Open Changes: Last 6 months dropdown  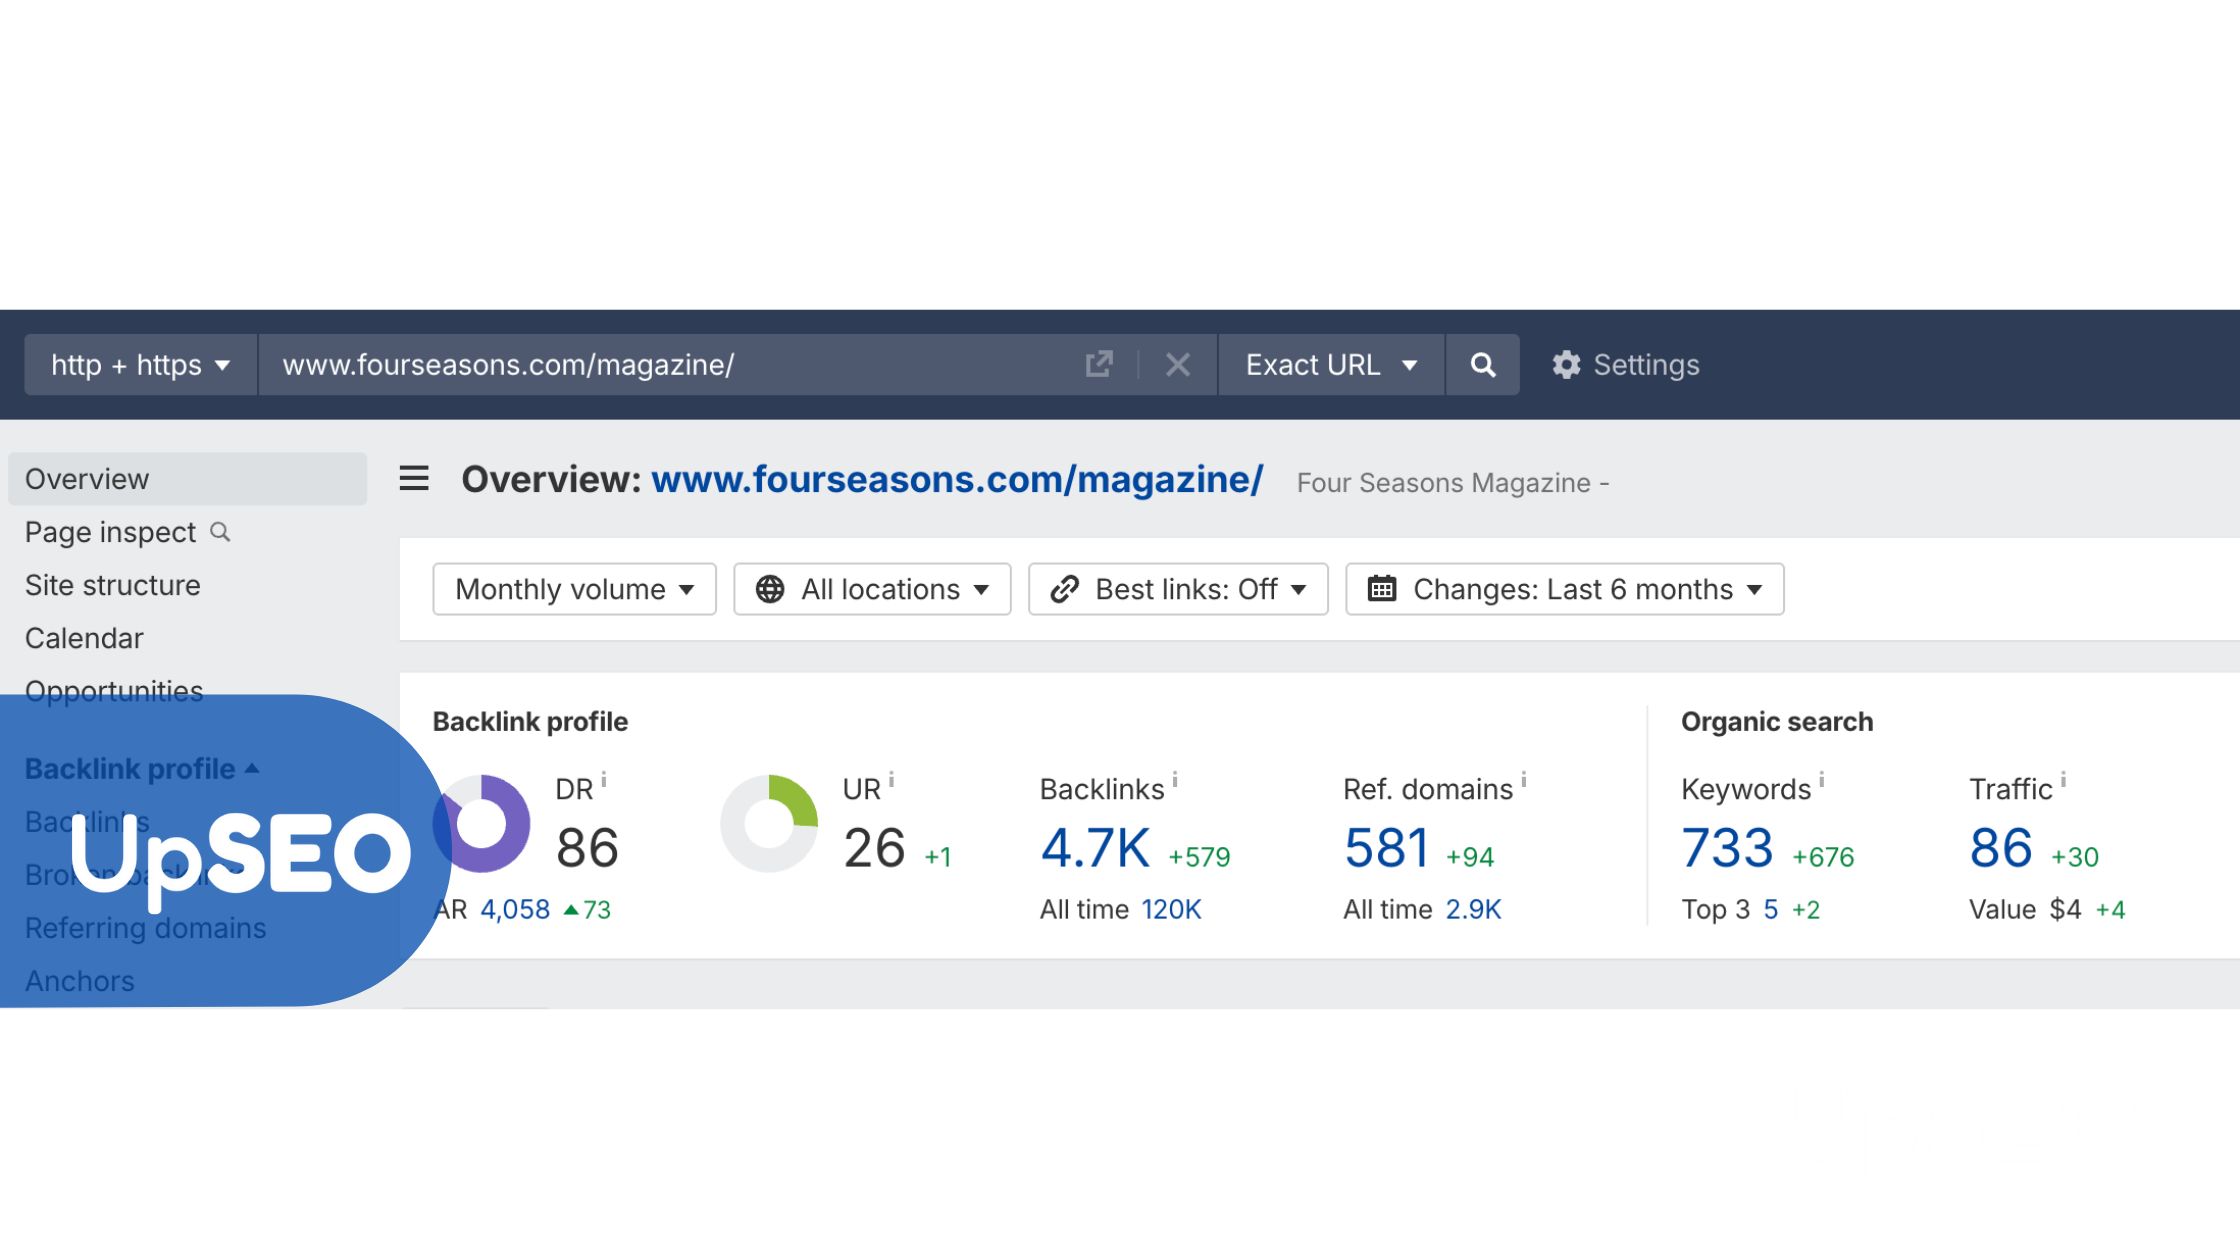(1564, 589)
